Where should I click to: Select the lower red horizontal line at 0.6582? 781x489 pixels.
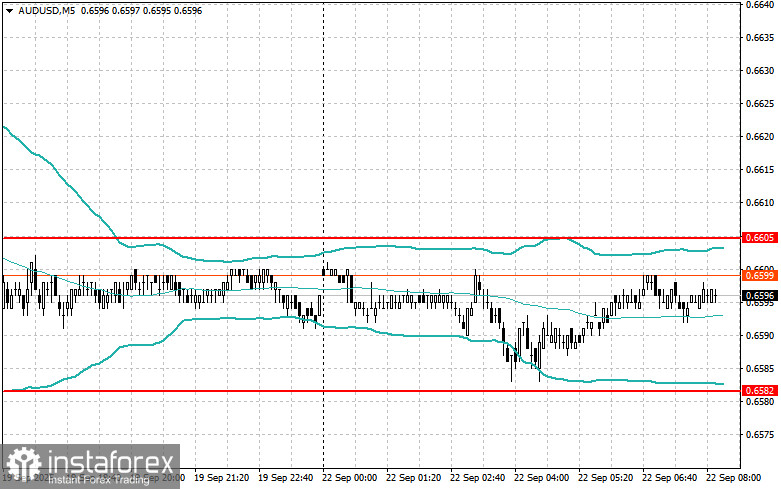pos(371,391)
